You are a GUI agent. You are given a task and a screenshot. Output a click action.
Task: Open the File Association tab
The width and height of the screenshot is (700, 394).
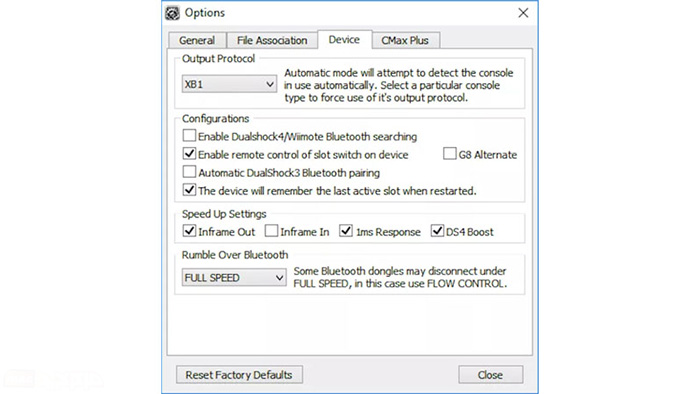(x=272, y=40)
